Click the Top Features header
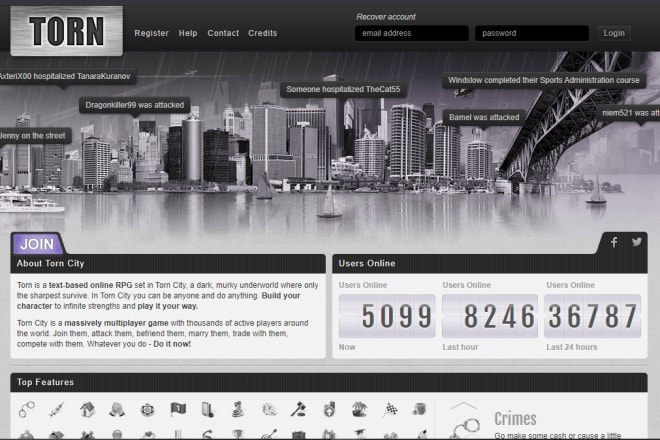This screenshot has height=440, width=660. [329, 382]
